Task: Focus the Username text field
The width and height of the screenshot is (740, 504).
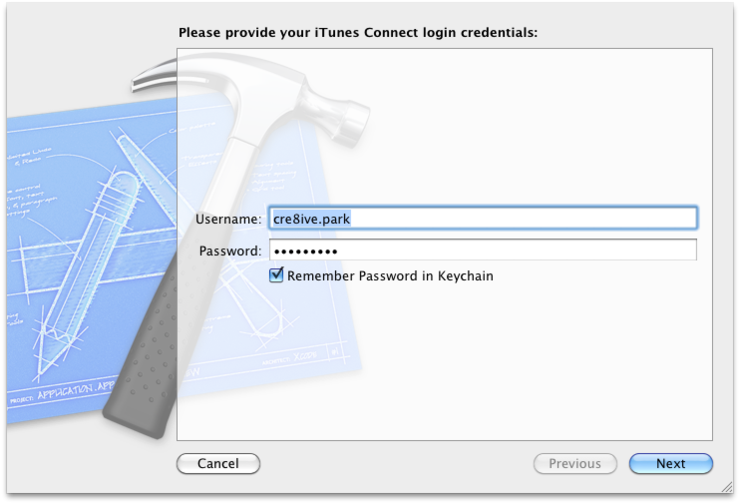Action: pos(483,218)
